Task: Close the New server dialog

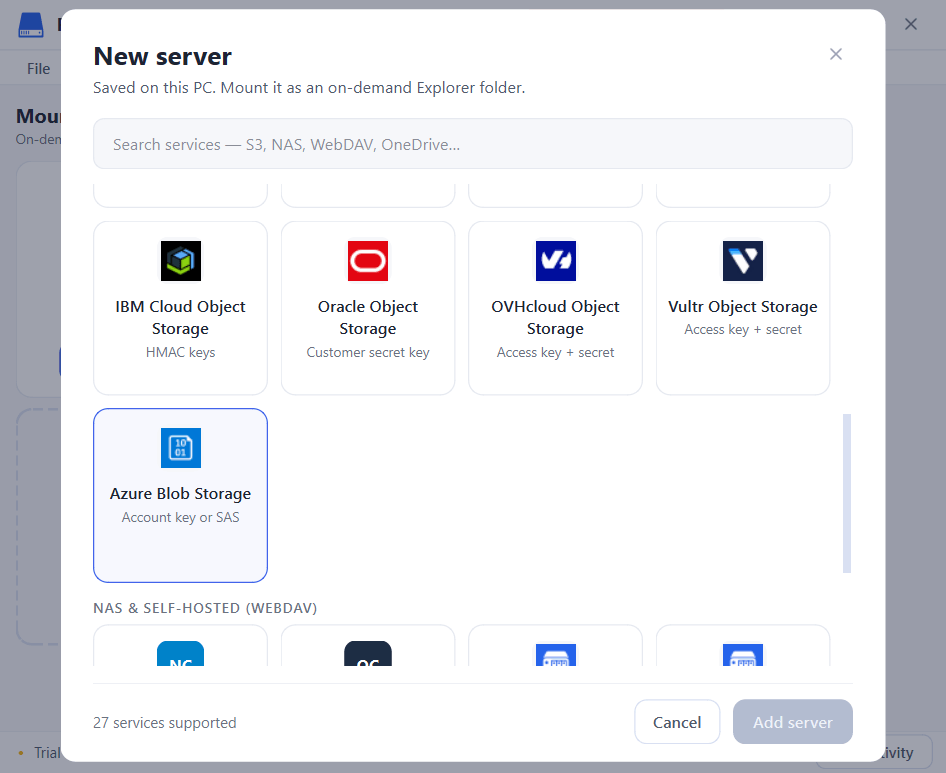Action: 836,54
